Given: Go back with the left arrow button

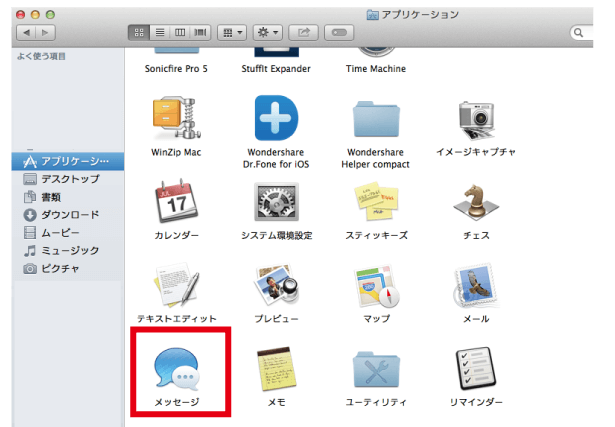Looking at the screenshot, I should point(26,33).
